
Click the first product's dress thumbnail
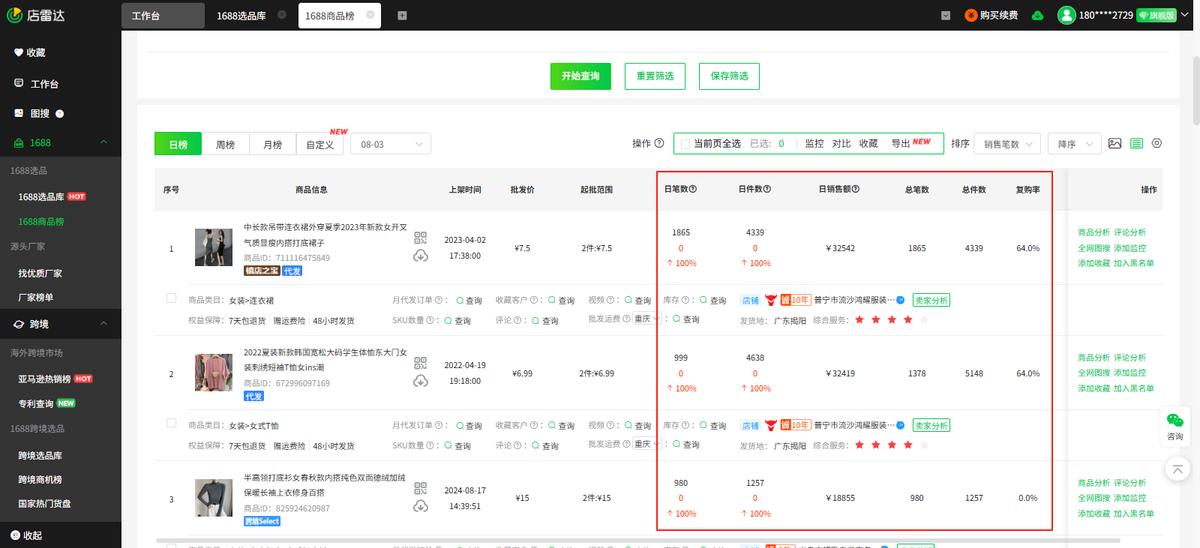pyautogui.click(x=212, y=247)
